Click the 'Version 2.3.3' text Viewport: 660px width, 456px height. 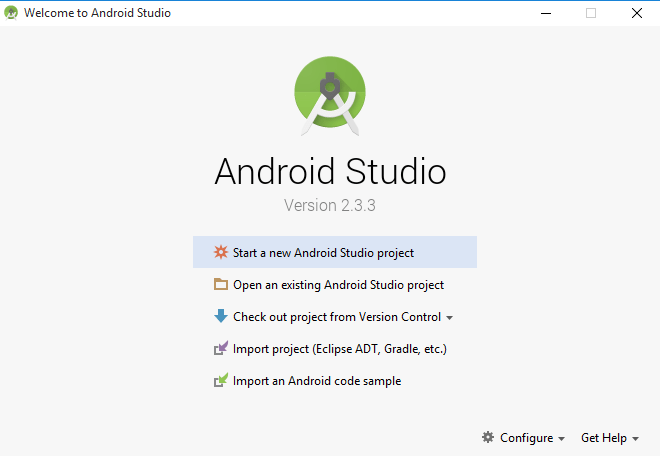[x=330, y=205]
